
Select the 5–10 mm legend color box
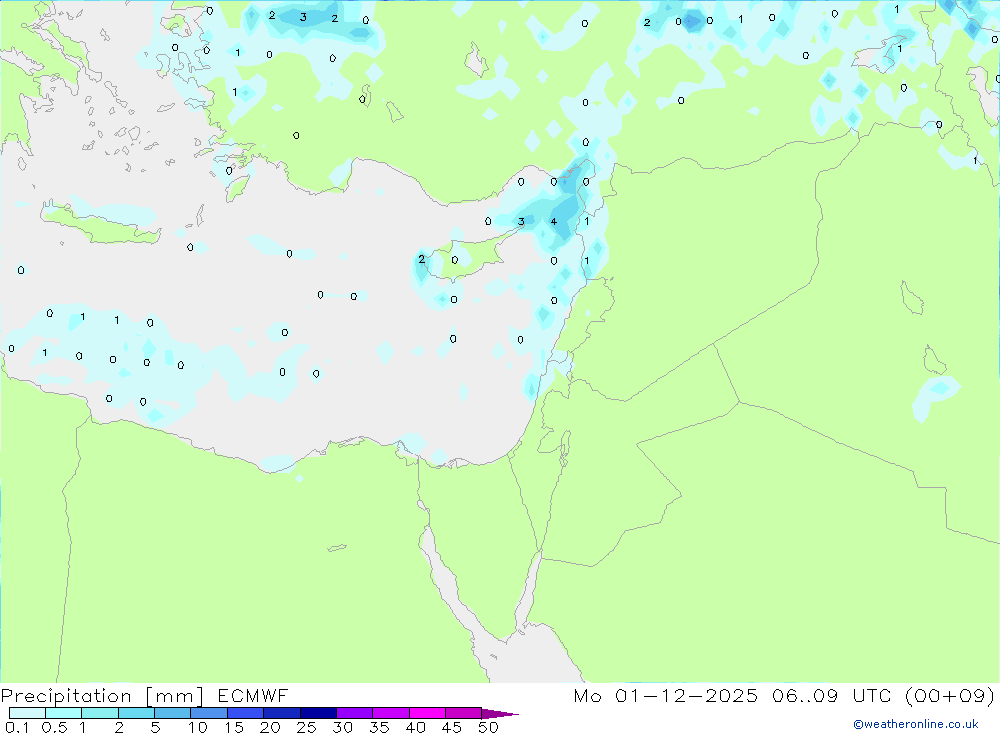pyautogui.click(x=172, y=713)
